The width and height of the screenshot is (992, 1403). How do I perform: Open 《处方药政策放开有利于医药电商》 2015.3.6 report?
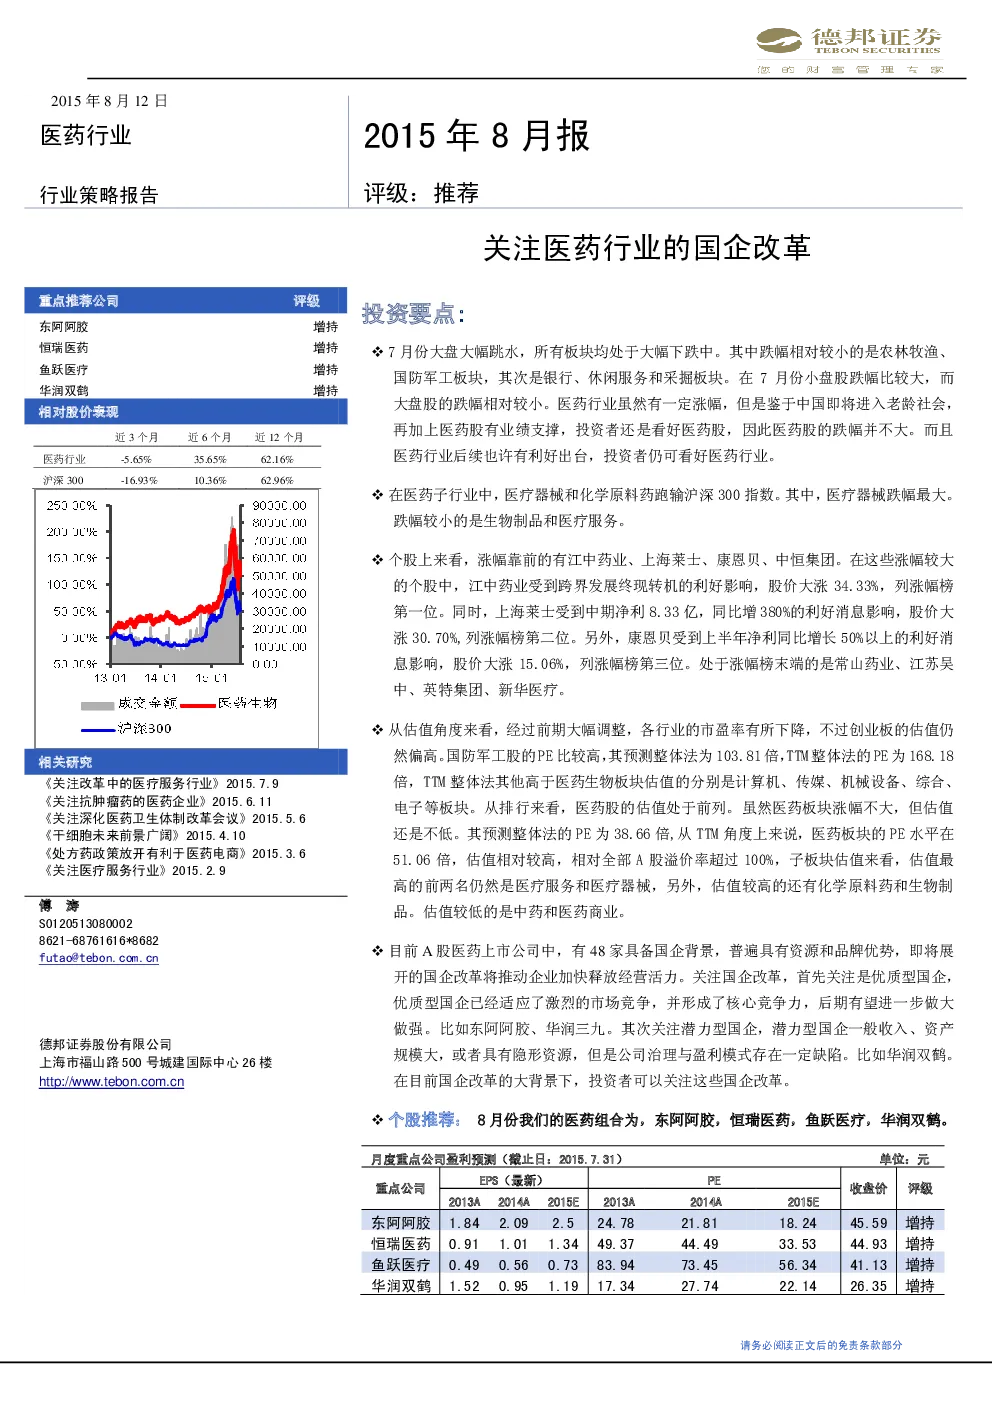tap(173, 854)
